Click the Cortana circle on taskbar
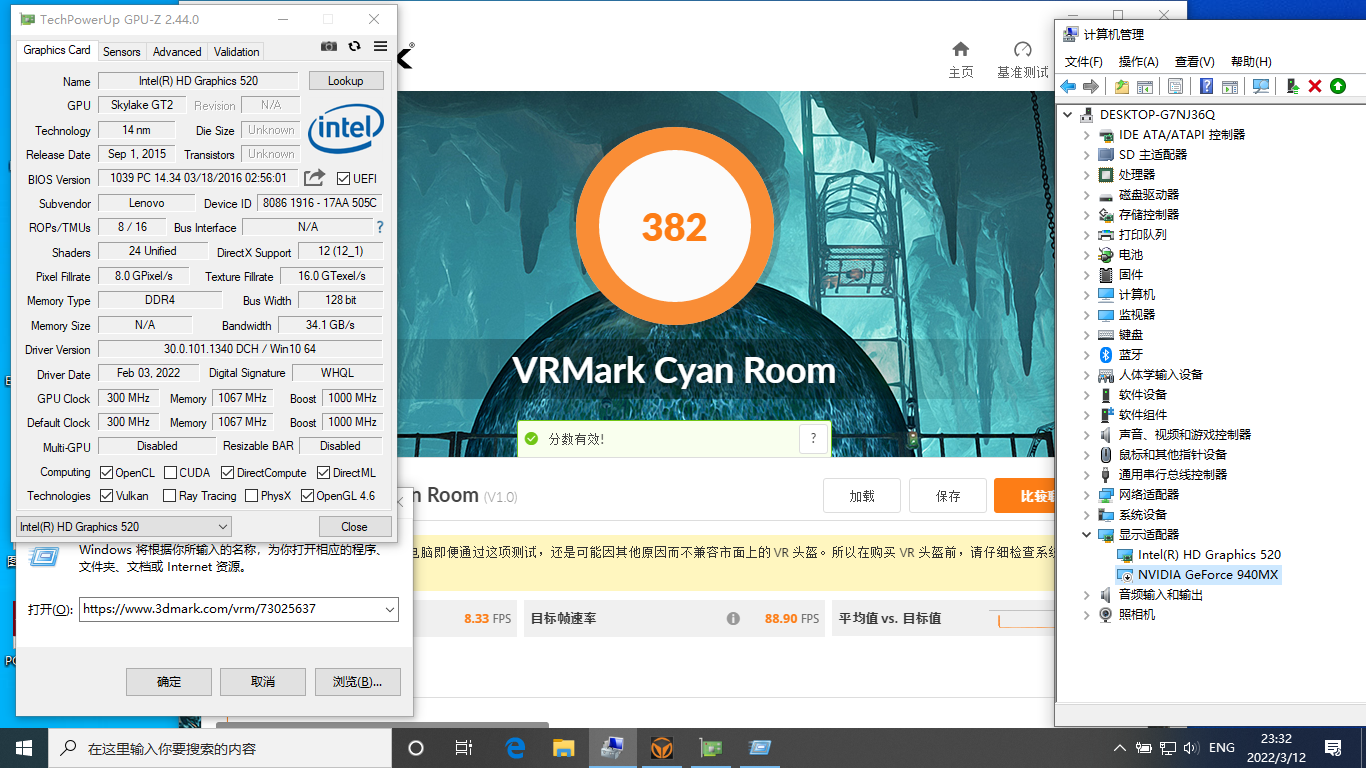Screen dimensions: 1366x768 click(416, 748)
